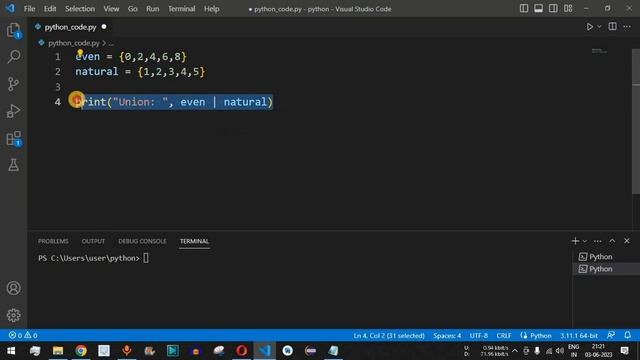Open the Help menu

click(211, 9)
